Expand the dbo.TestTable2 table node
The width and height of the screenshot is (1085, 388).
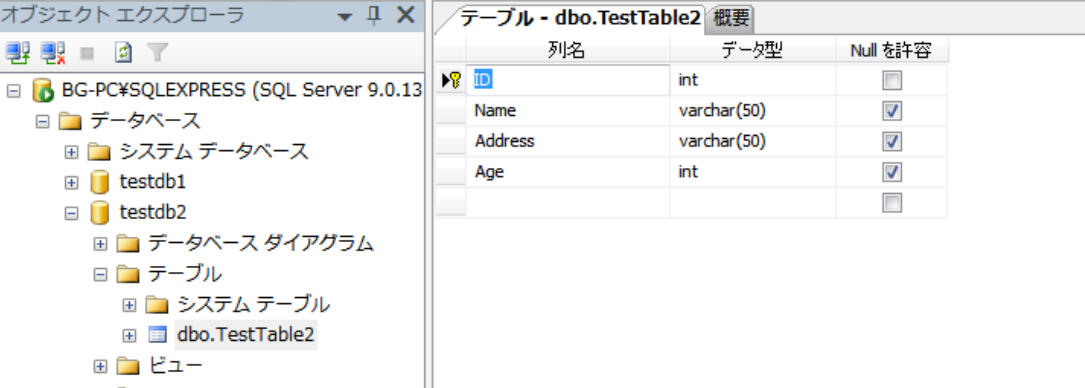point(129,335)
